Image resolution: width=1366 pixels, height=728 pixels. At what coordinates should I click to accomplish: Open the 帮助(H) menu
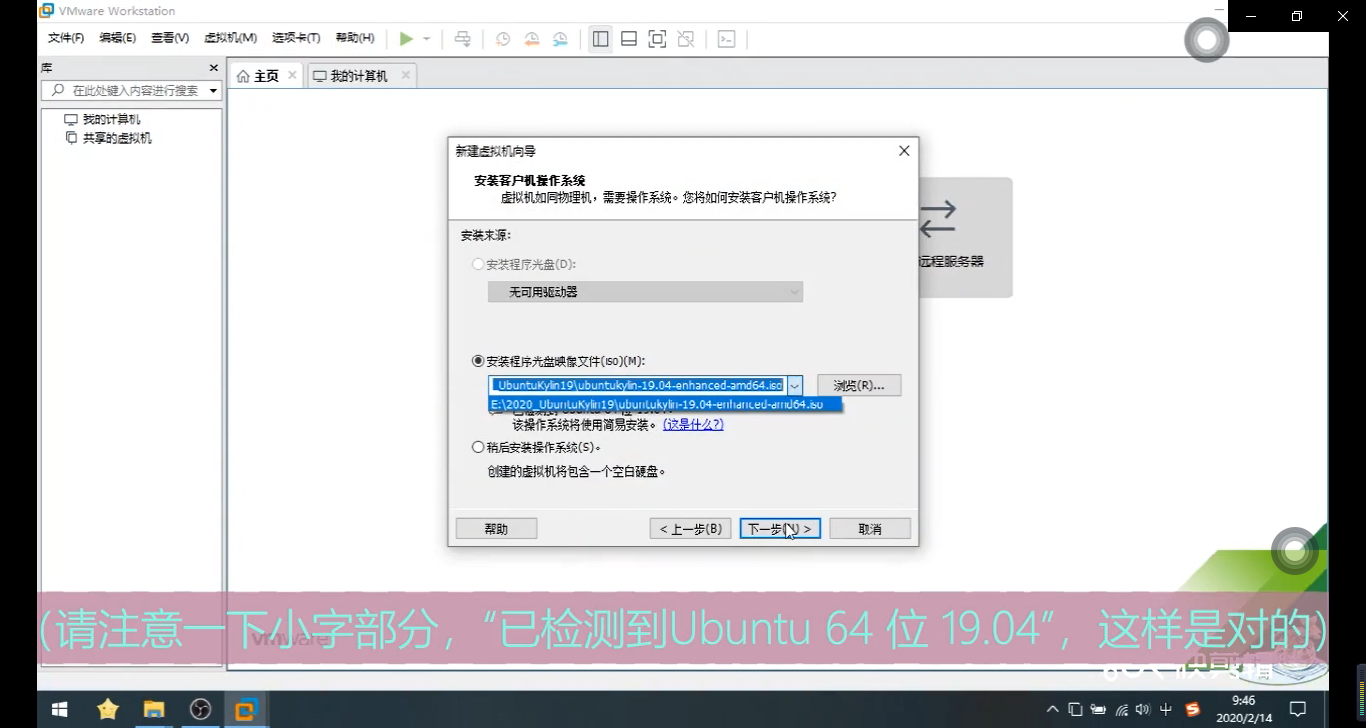click(355, 38)
